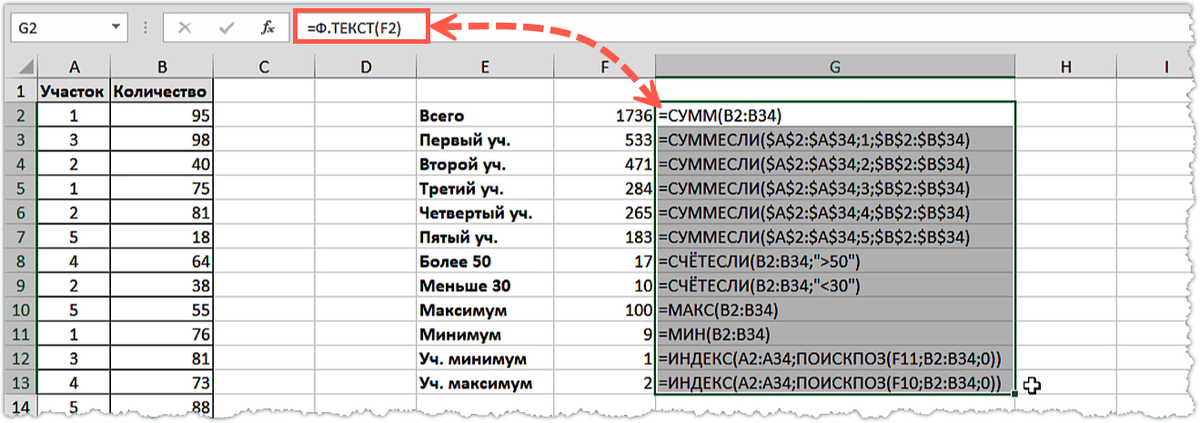Click the Enter checkmark formula bar icon
Screen dimensions: 1200x423
coord(226,28)
